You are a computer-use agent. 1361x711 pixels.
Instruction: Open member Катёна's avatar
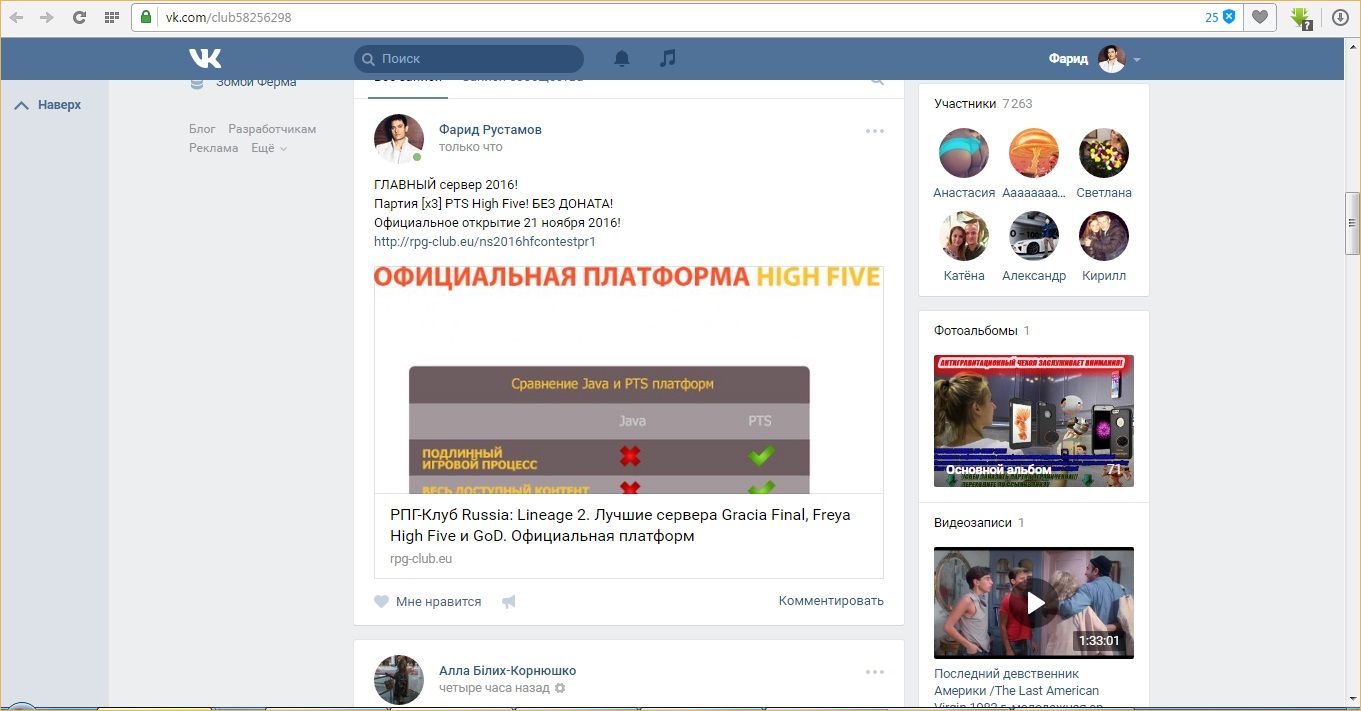[964, 236]
